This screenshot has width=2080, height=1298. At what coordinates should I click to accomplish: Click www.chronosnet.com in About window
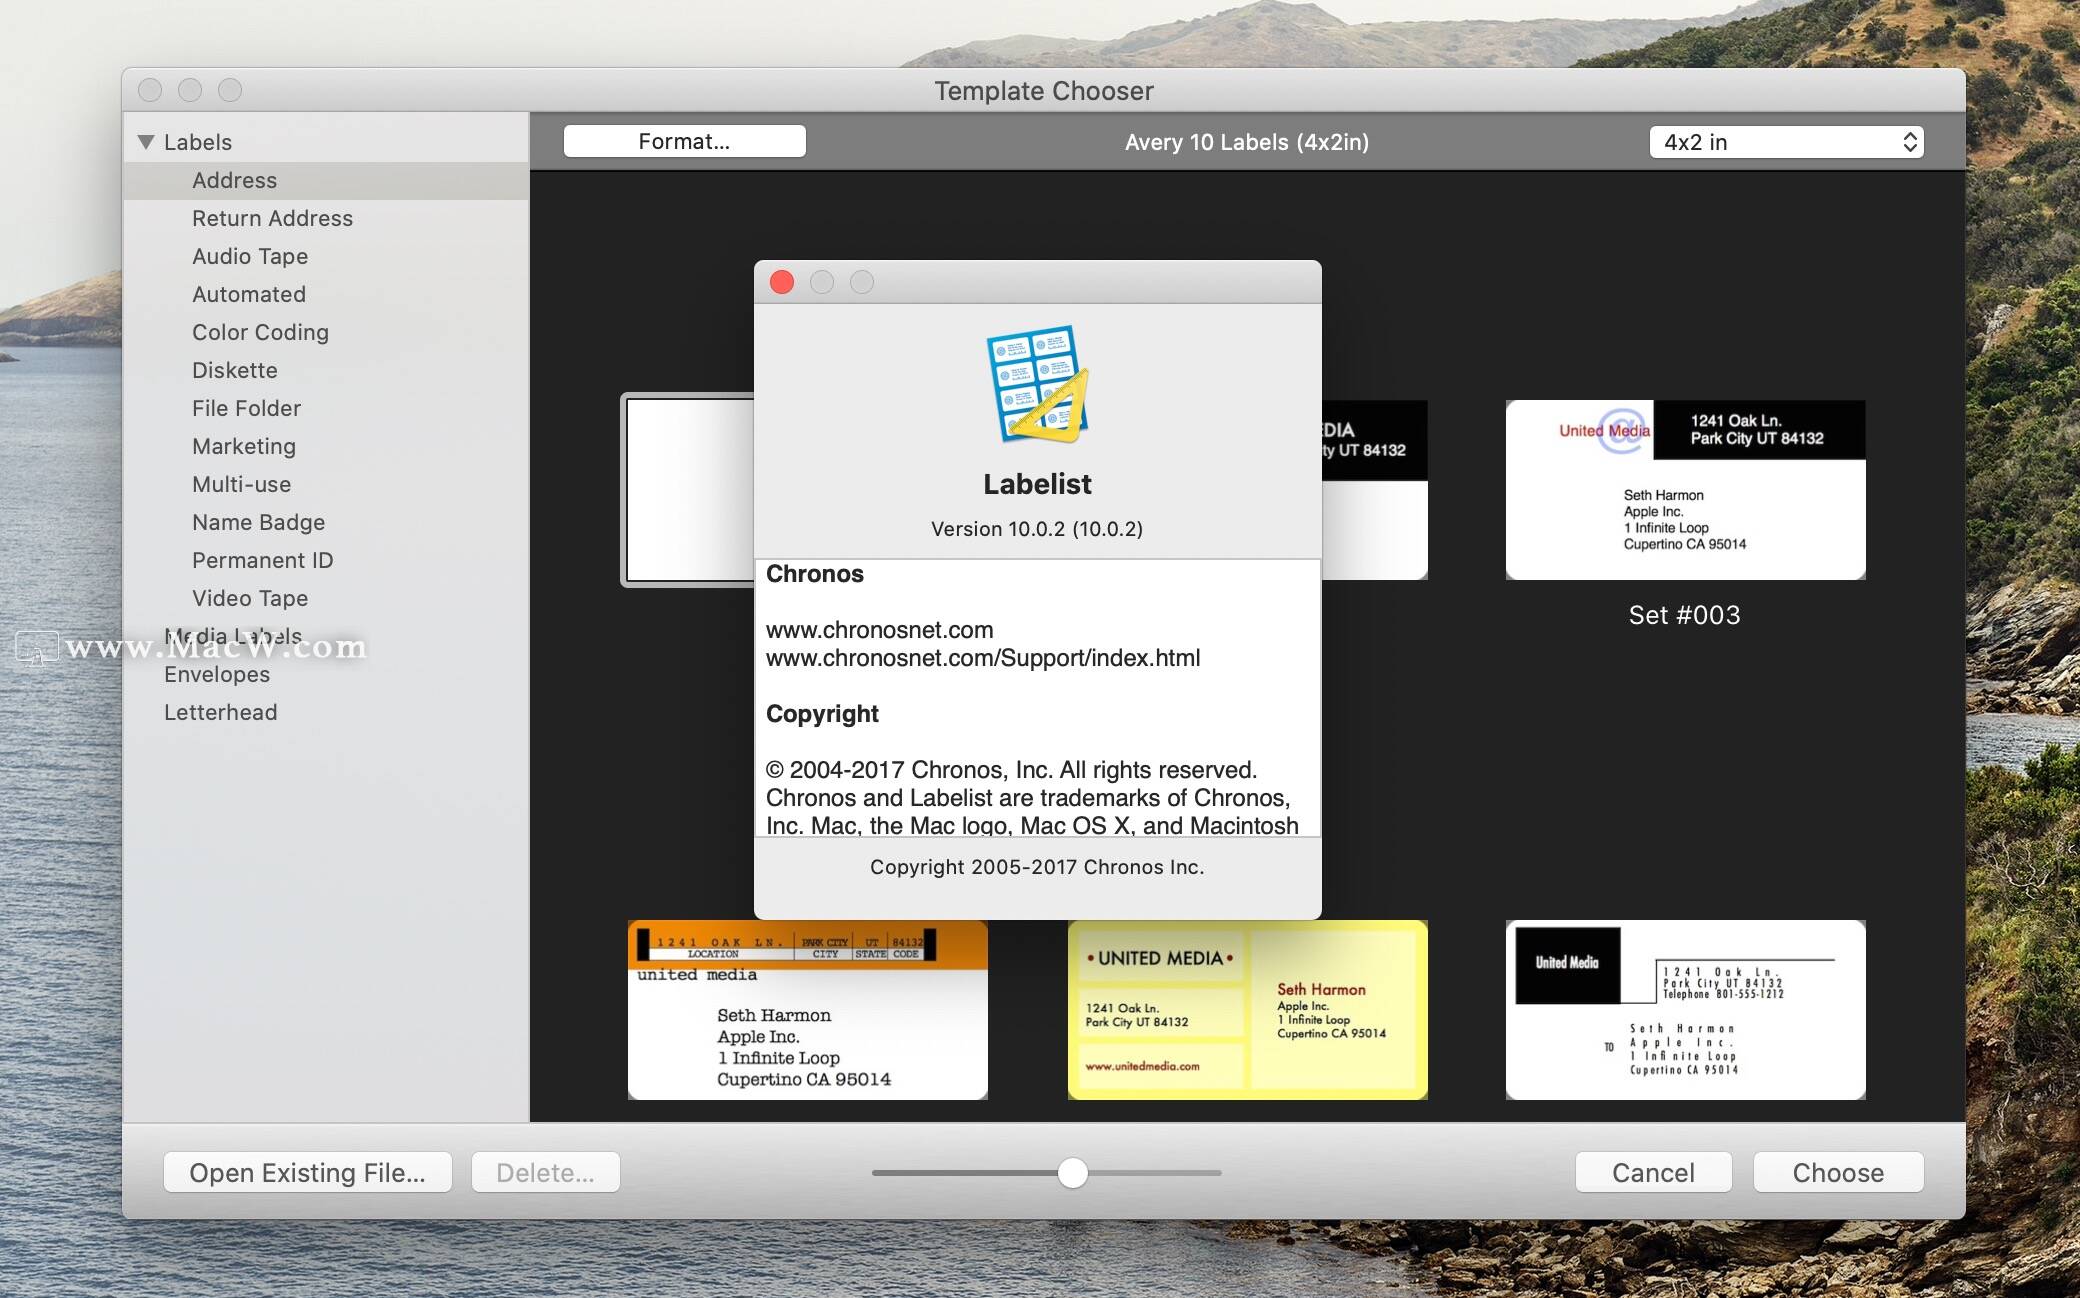coord(879,630)
